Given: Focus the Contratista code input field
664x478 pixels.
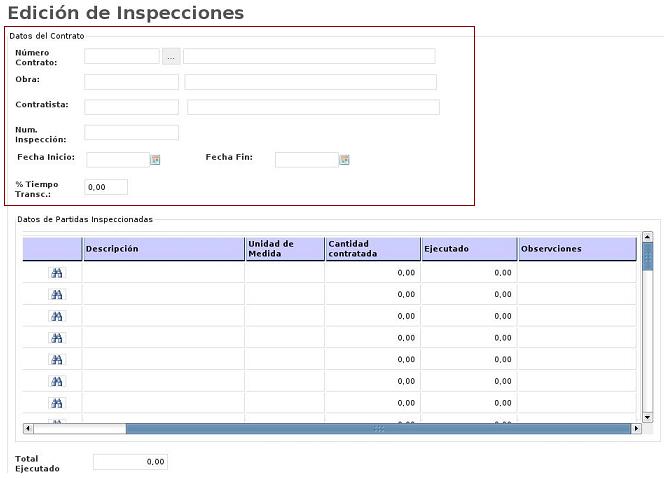Looking at the screenshot, I should [x=131, y=107].
